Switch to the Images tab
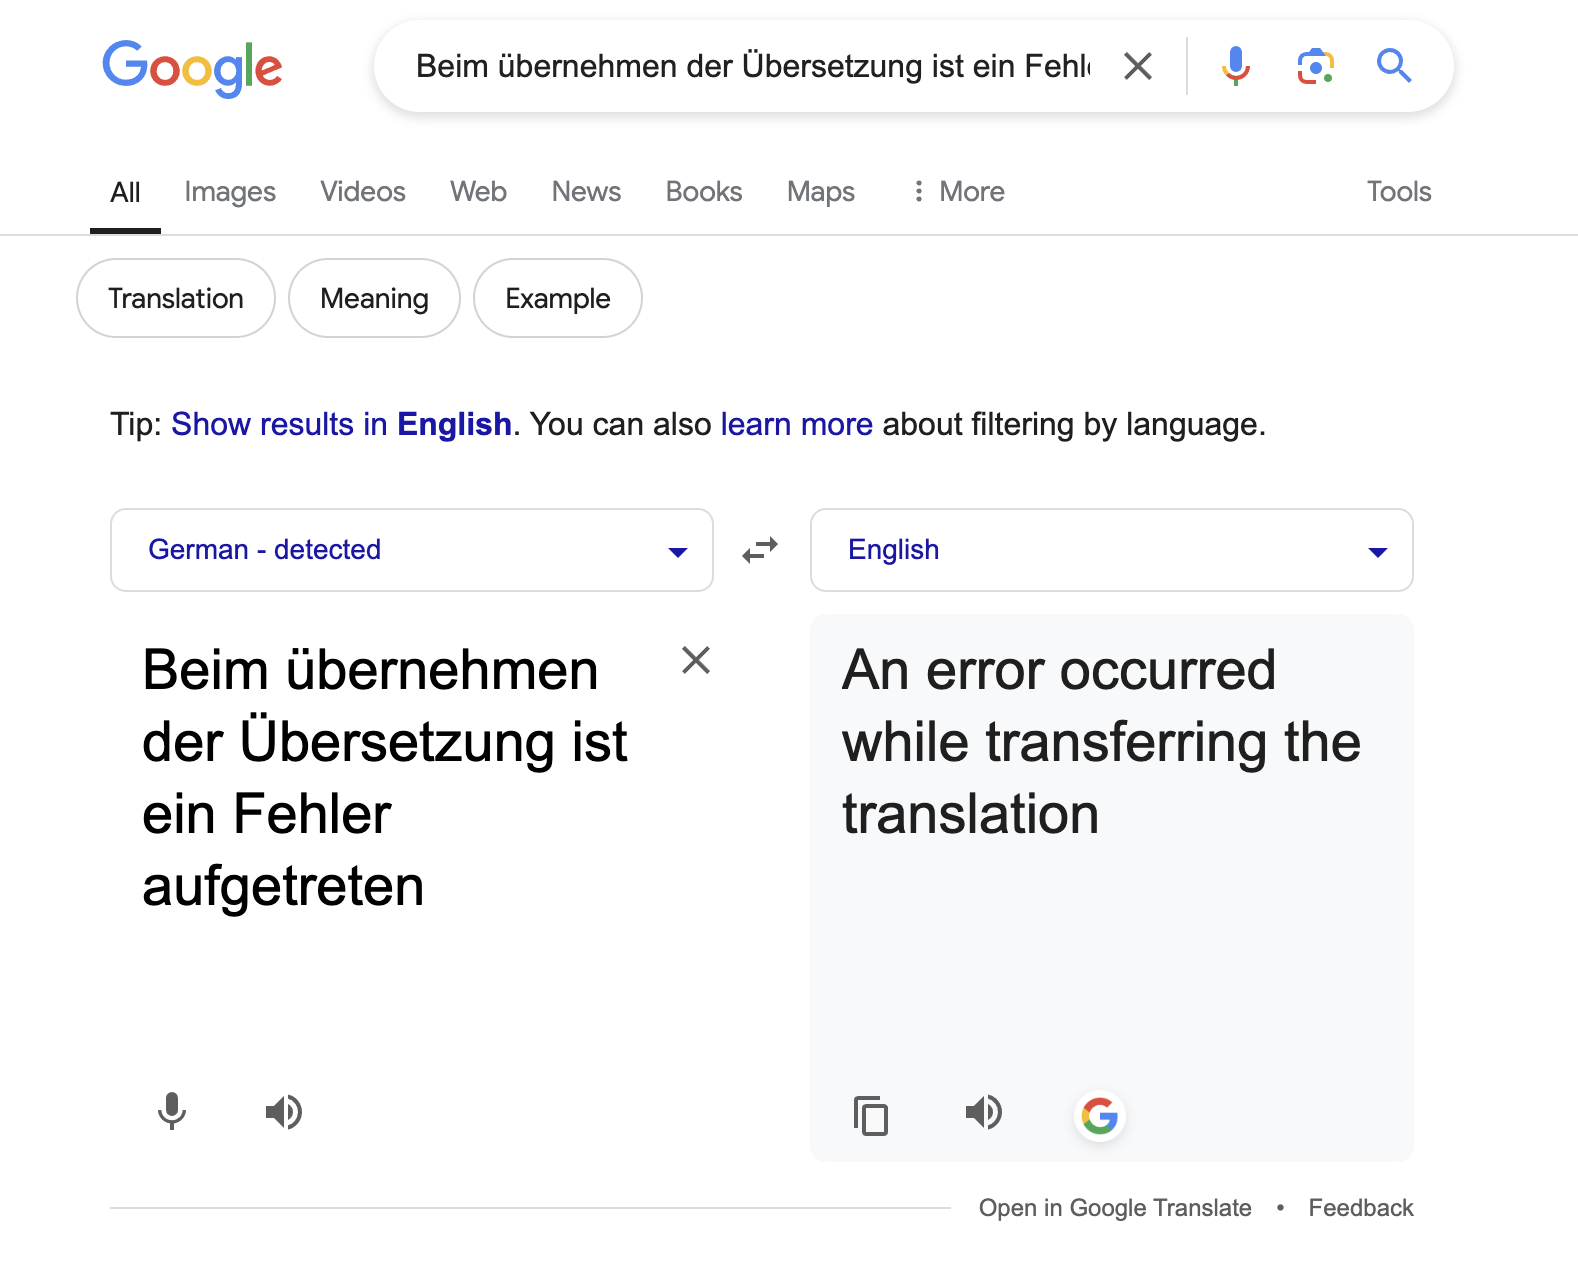 click(230, 191)
